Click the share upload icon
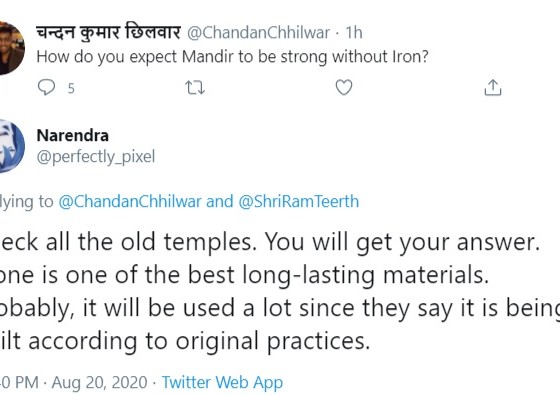Screen dimensions: 560x395 493,88
